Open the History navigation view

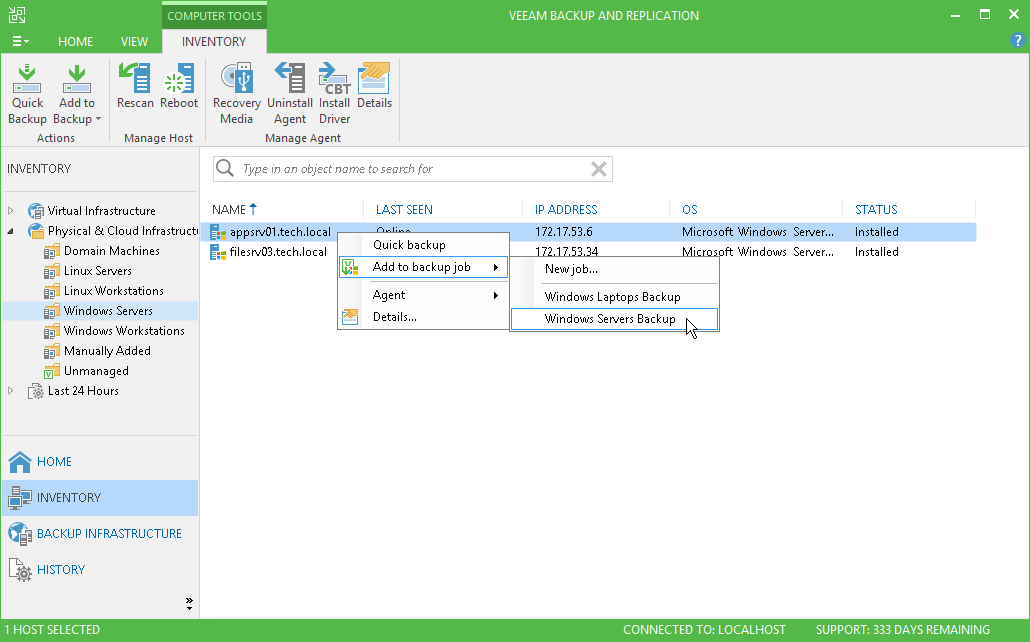coord(100,570)
